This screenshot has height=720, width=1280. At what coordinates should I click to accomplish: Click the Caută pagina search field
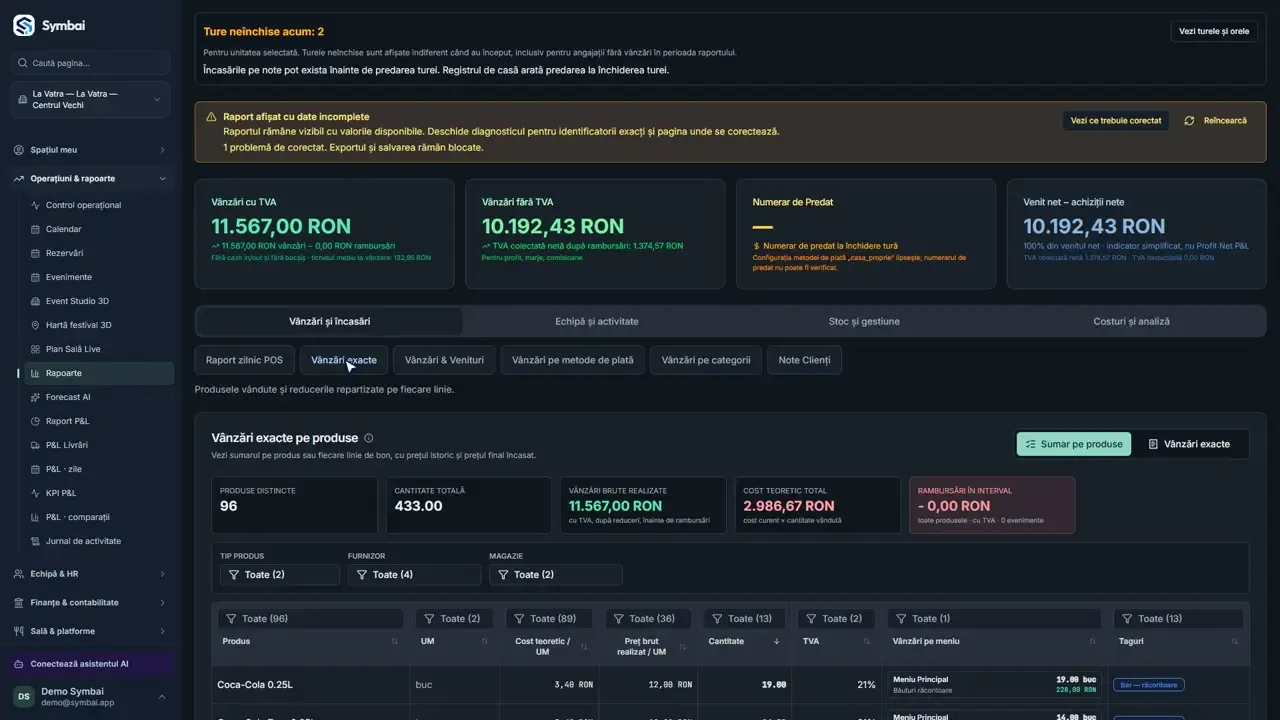click(90, 63)
